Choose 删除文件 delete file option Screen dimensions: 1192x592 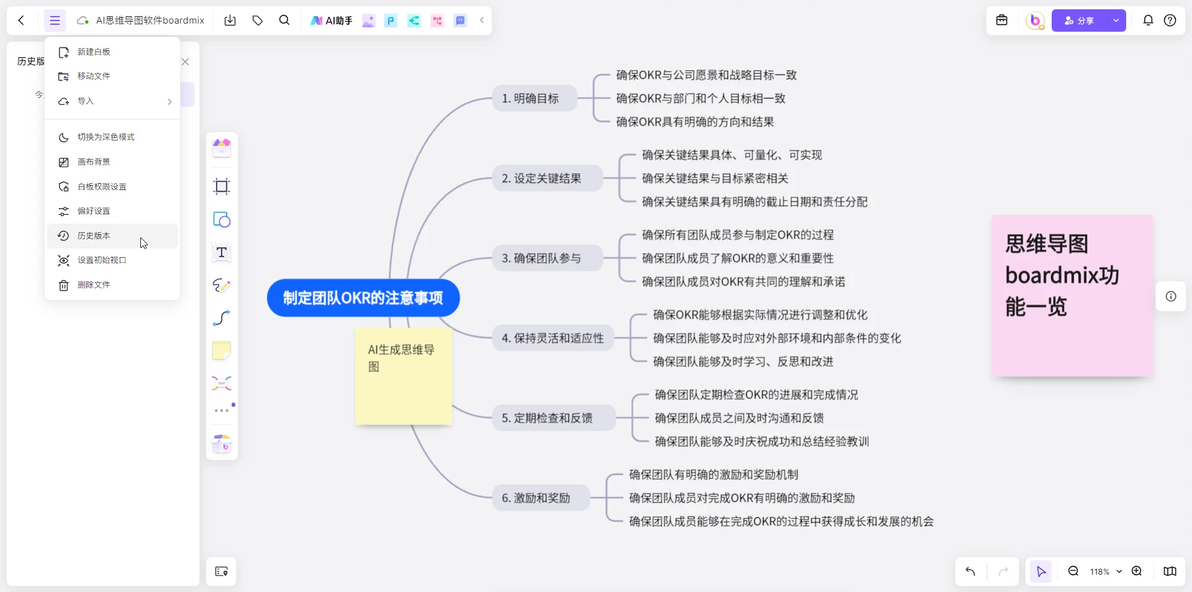(x=113, y=285)
